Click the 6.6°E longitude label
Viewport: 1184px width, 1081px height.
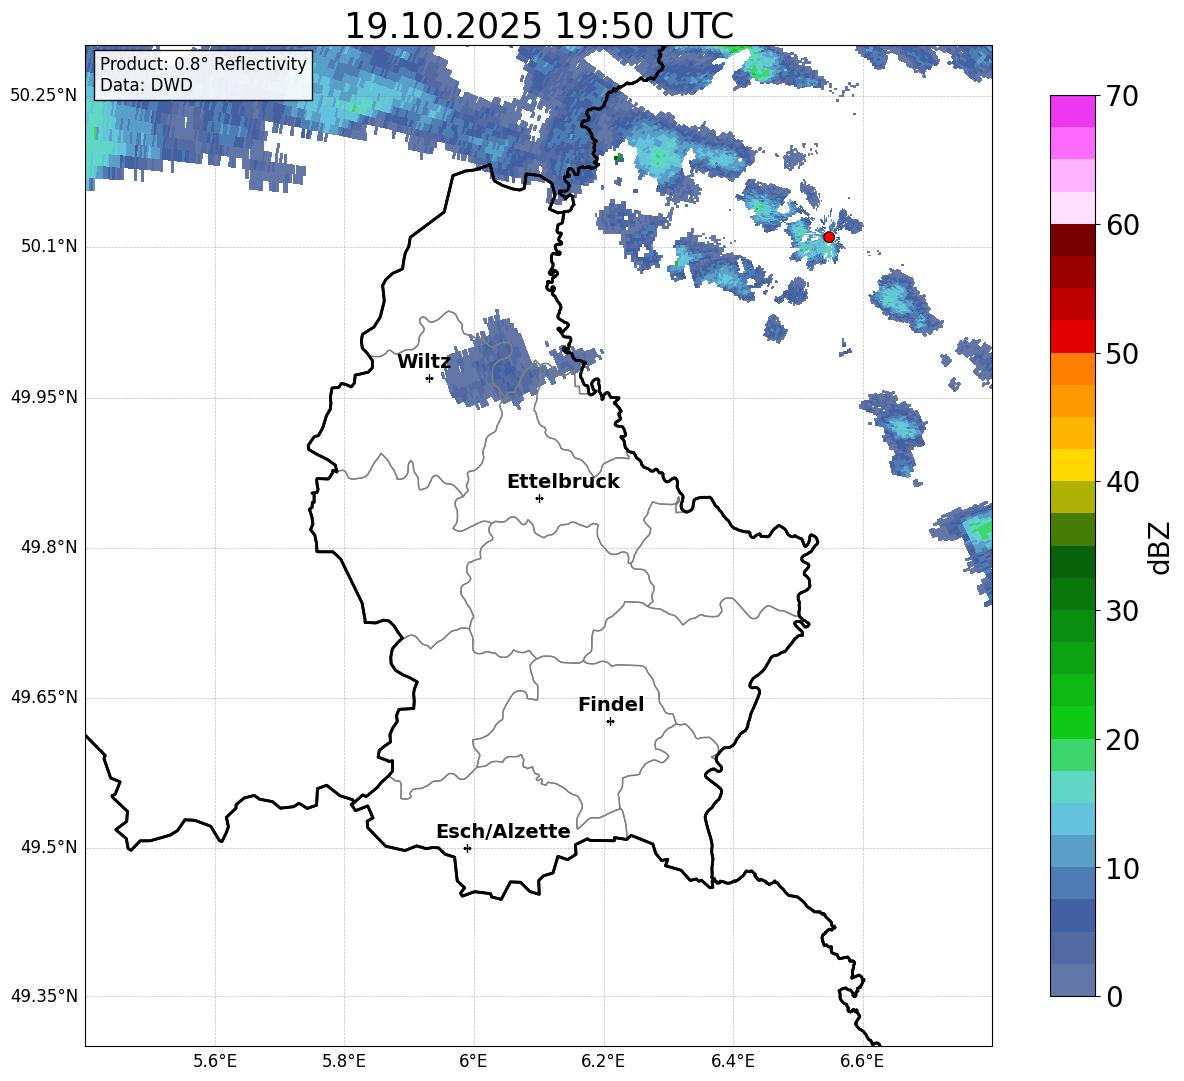tap(862, 1062)
